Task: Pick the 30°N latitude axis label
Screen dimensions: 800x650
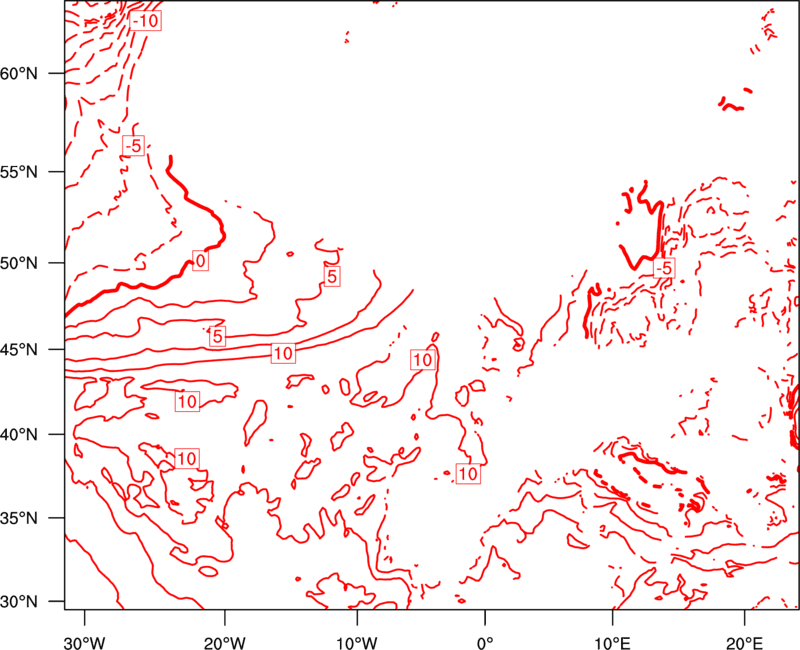Action: 19,601
